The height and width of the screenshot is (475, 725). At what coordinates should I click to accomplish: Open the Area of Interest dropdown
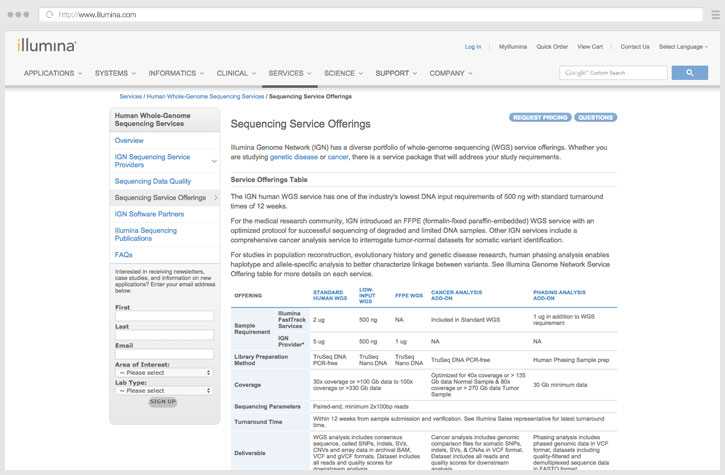point(164,373)
